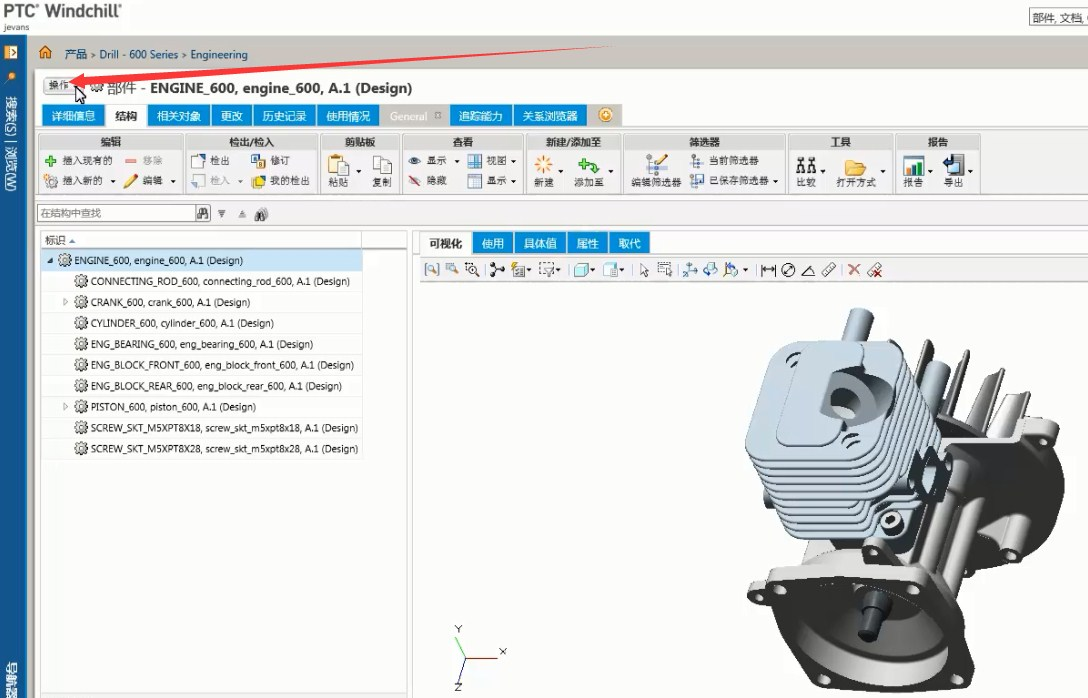Screen dimensions: 1088x698
Task: Click the 3D box shading mode icon
Action: coord(581,270)
